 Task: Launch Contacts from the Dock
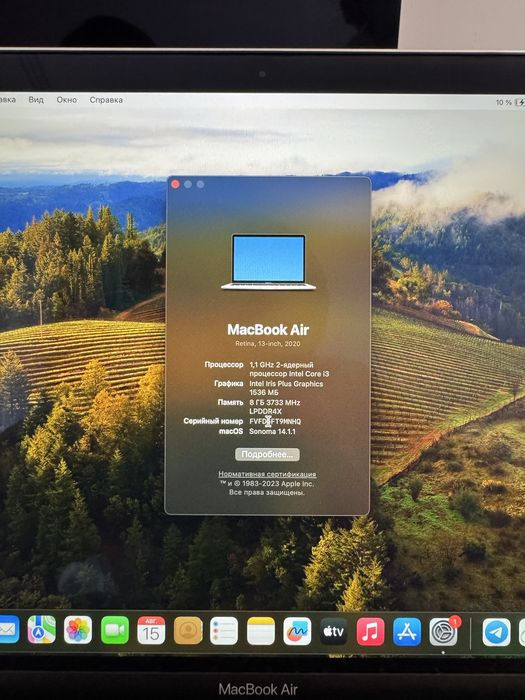[188, 630]
